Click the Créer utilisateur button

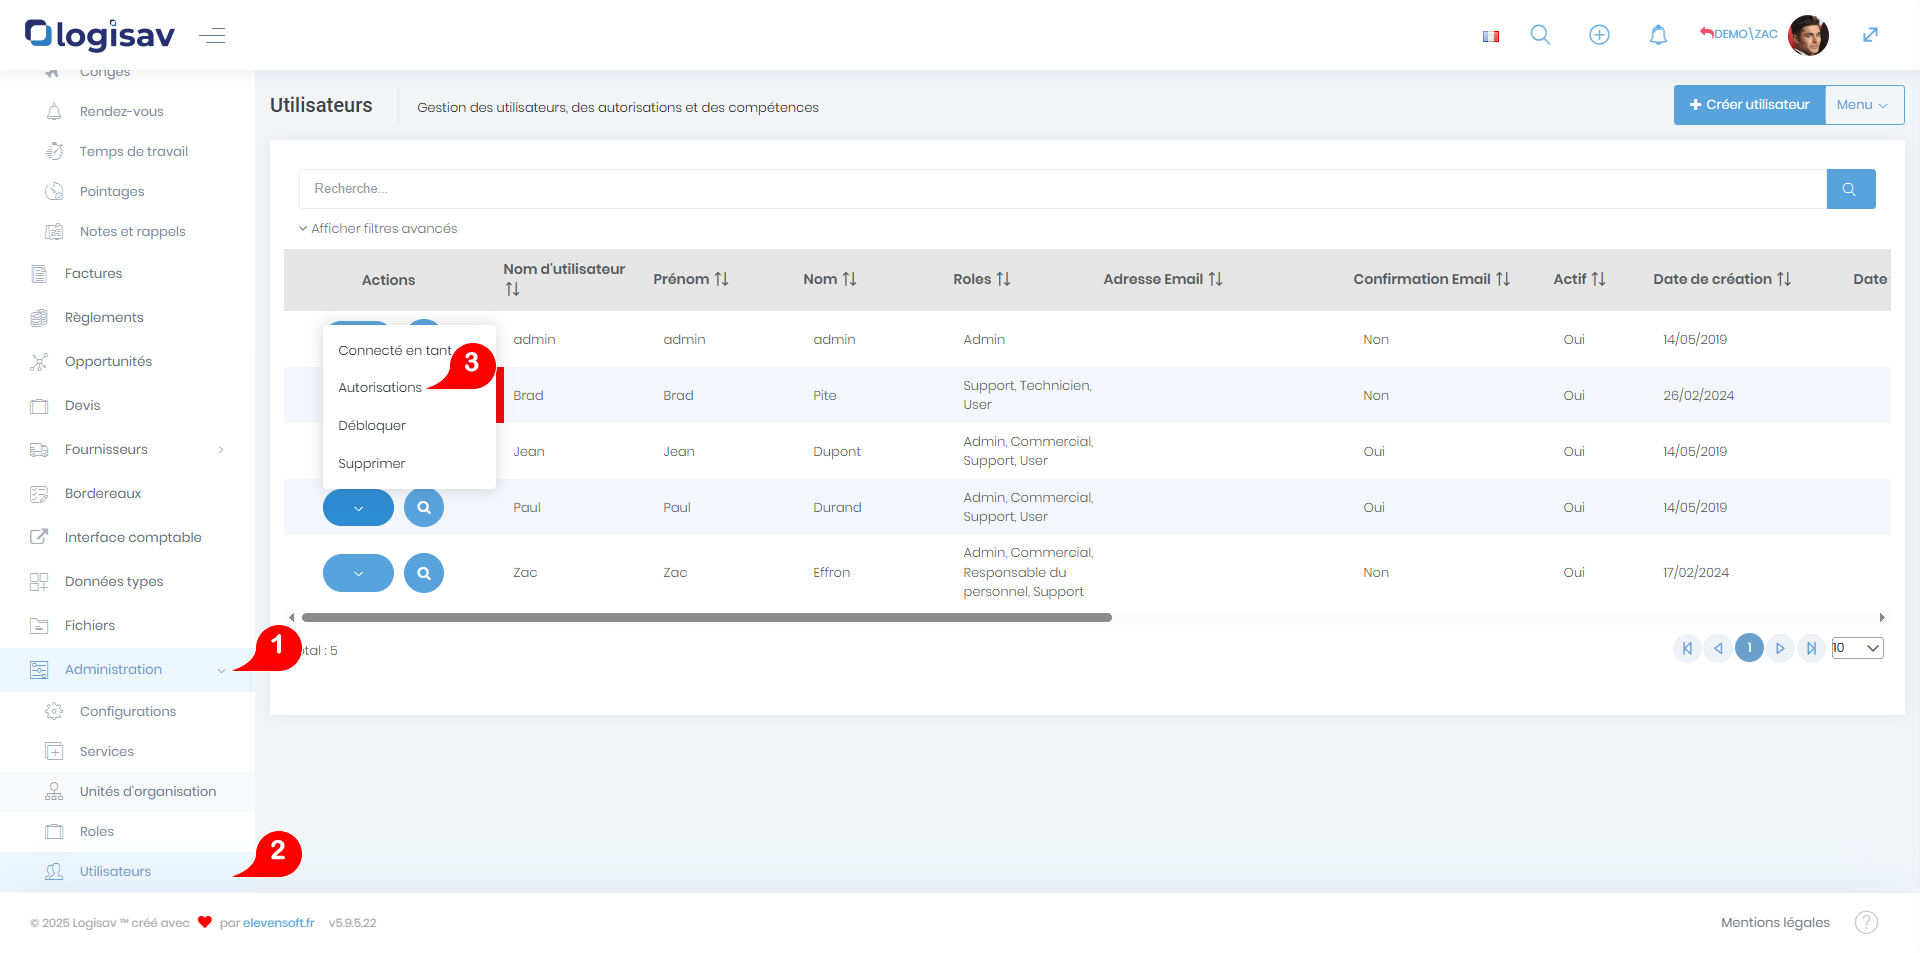[x=1749, y=105]
